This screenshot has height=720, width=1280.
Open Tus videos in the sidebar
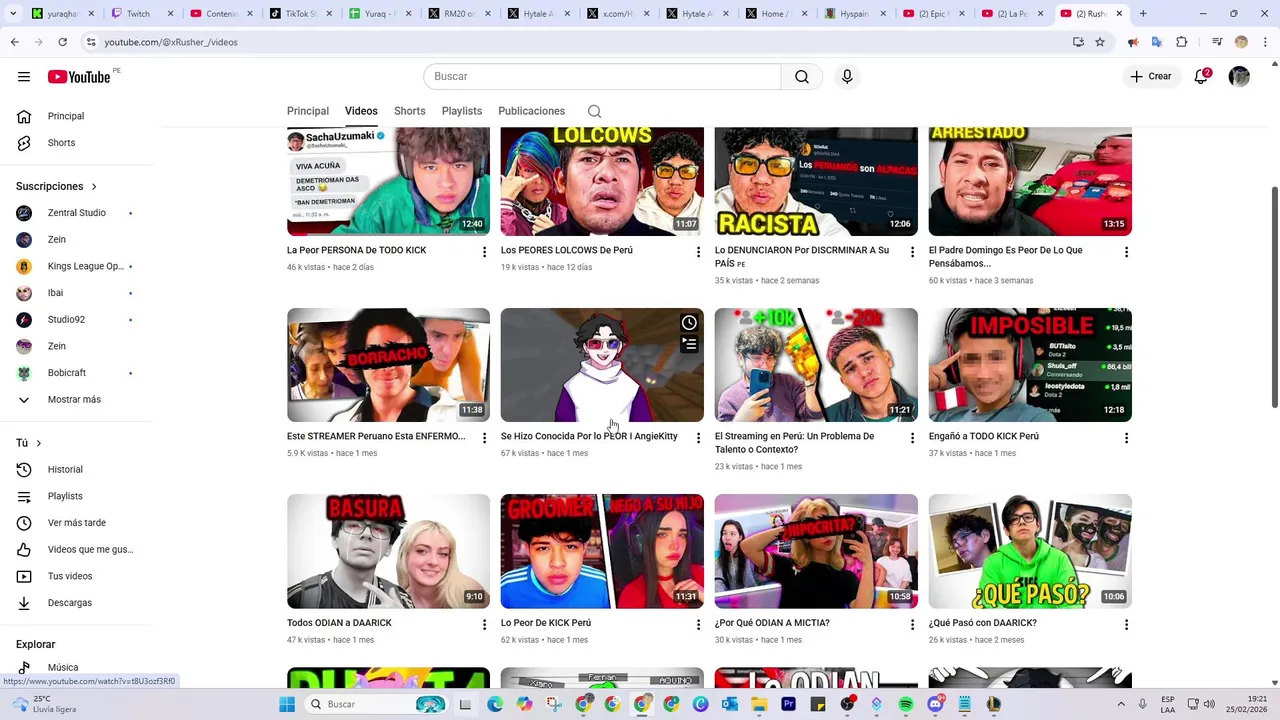click(x=70, y=576)
